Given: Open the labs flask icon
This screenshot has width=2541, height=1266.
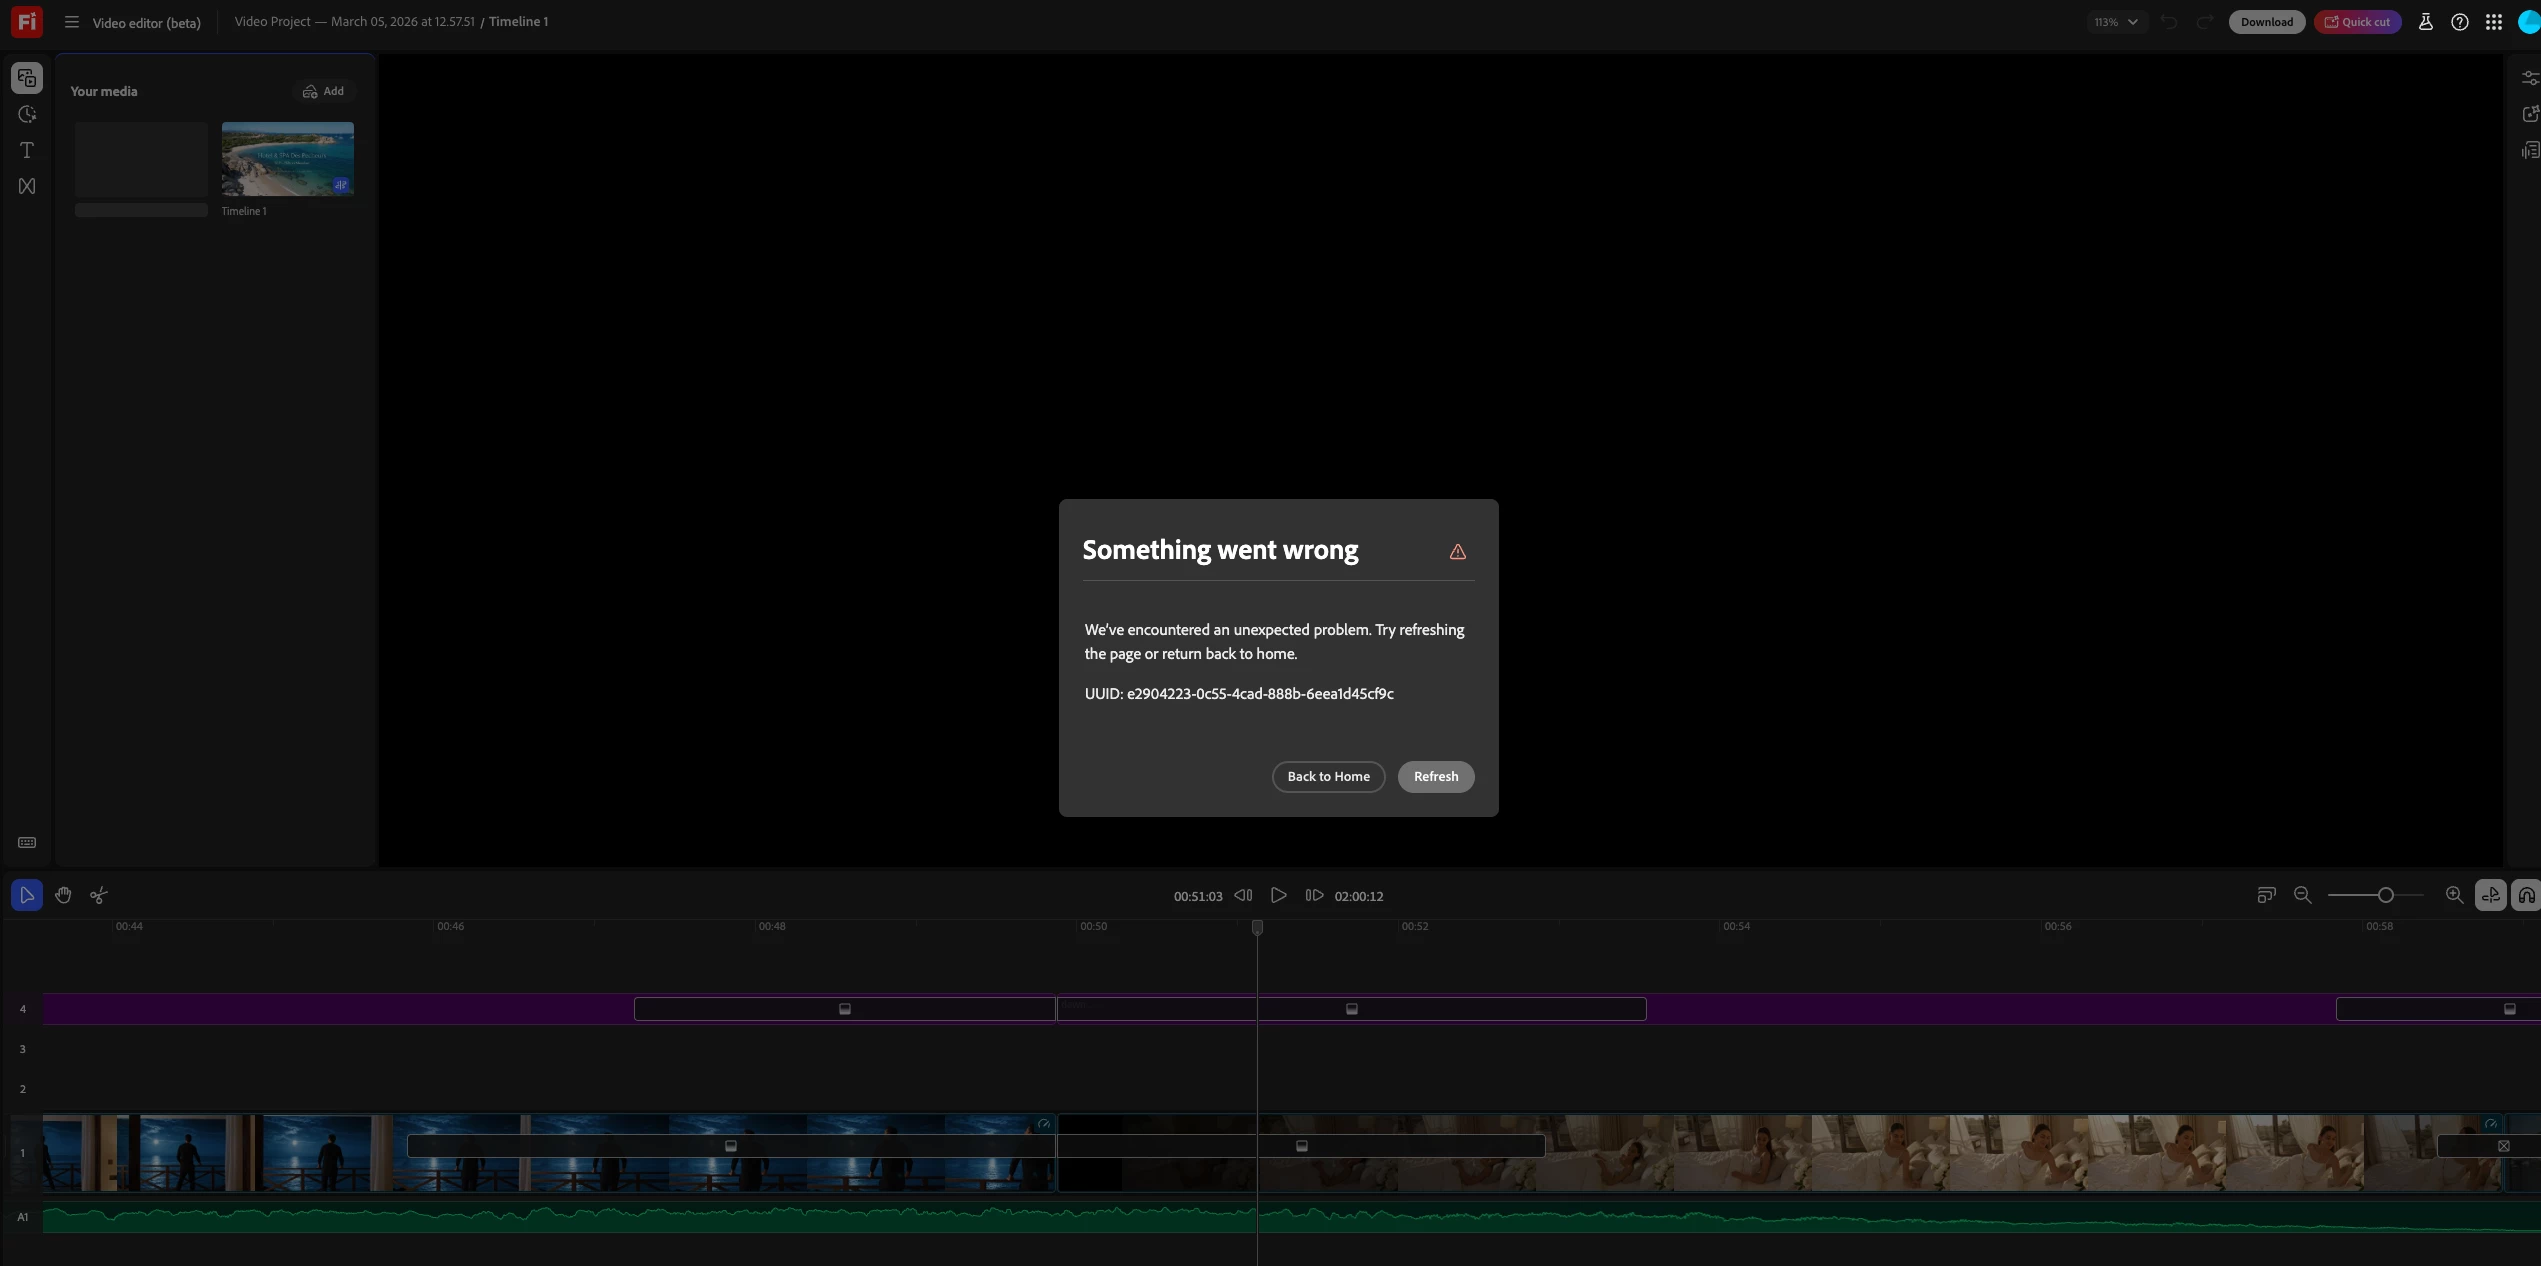Looking at the screenshot, I should (2425, 22).
